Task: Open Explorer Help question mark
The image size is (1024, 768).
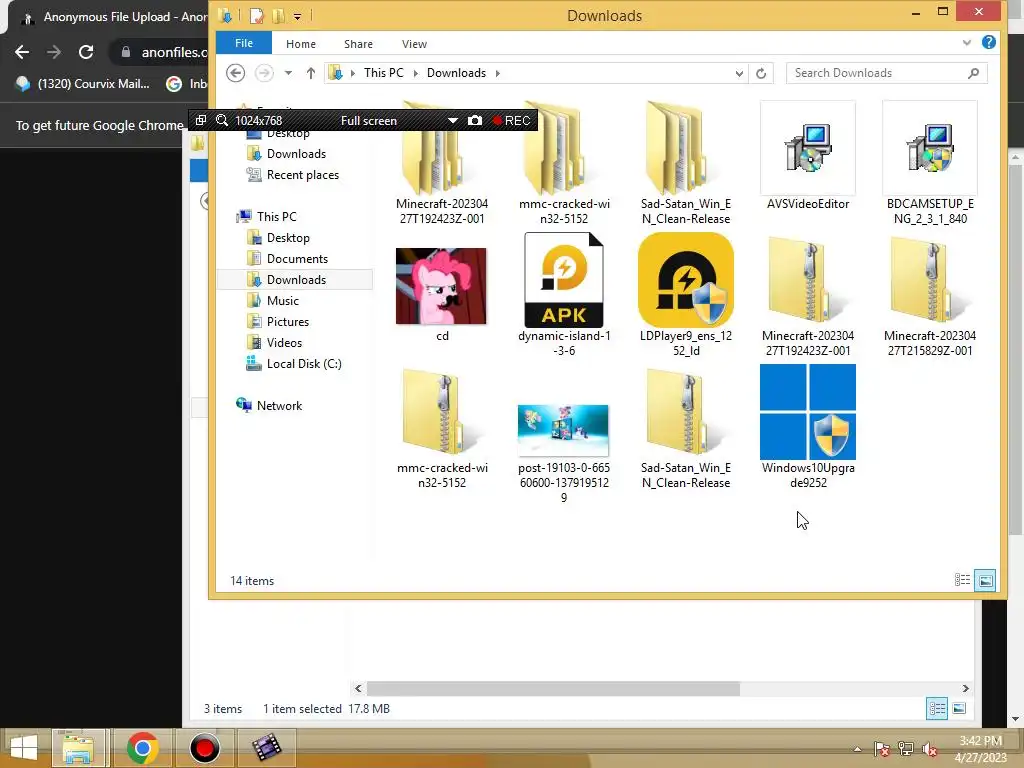Action: coord(989,42)
